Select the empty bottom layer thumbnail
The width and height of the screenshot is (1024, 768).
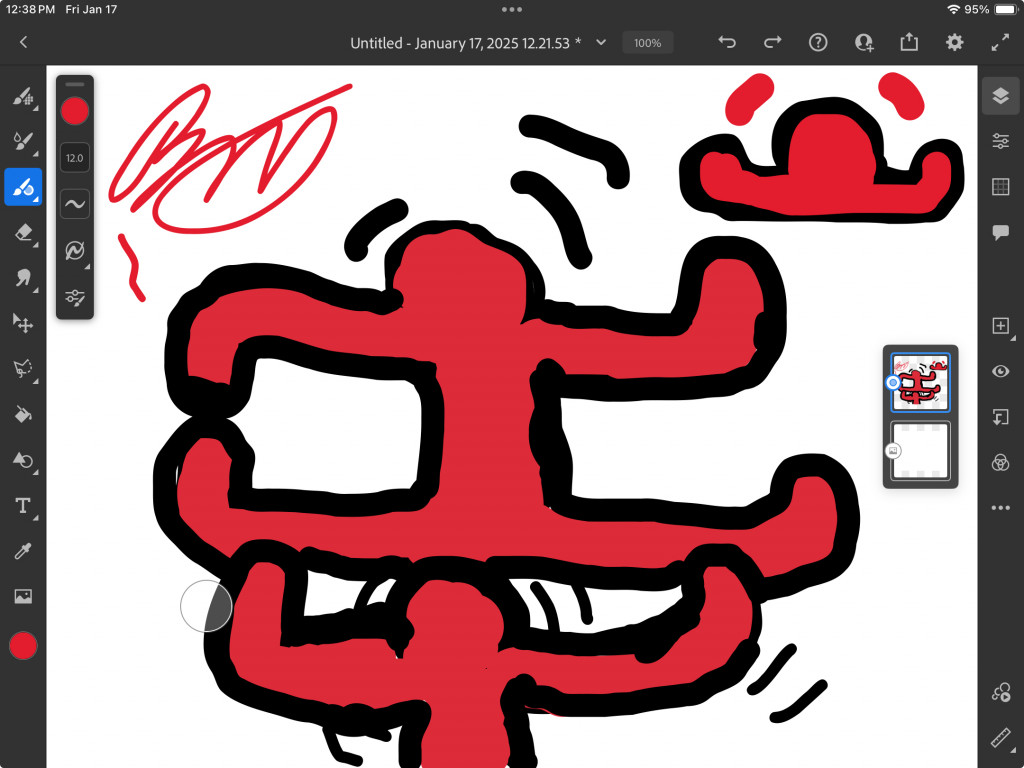point(920,451)
